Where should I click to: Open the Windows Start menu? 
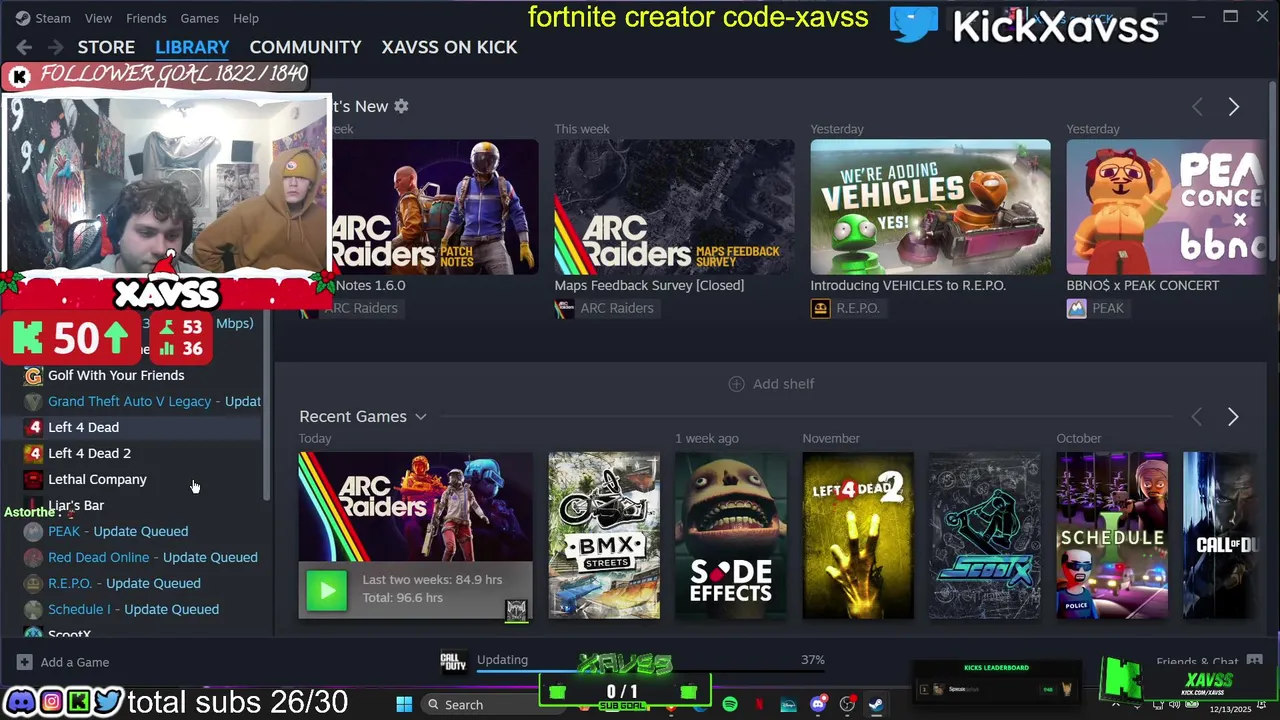404,704
